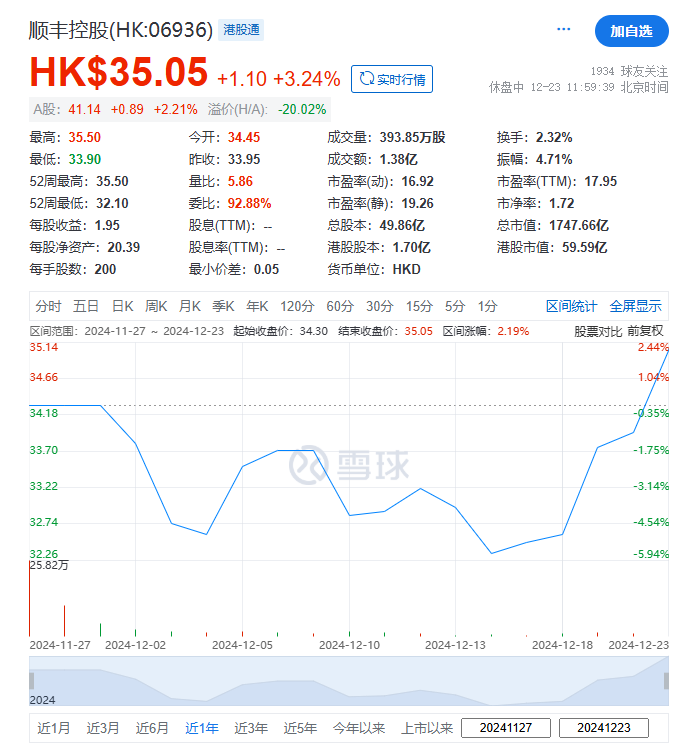
Task: Click the 最高 value 35.50
Action: [x=84, y=137]
